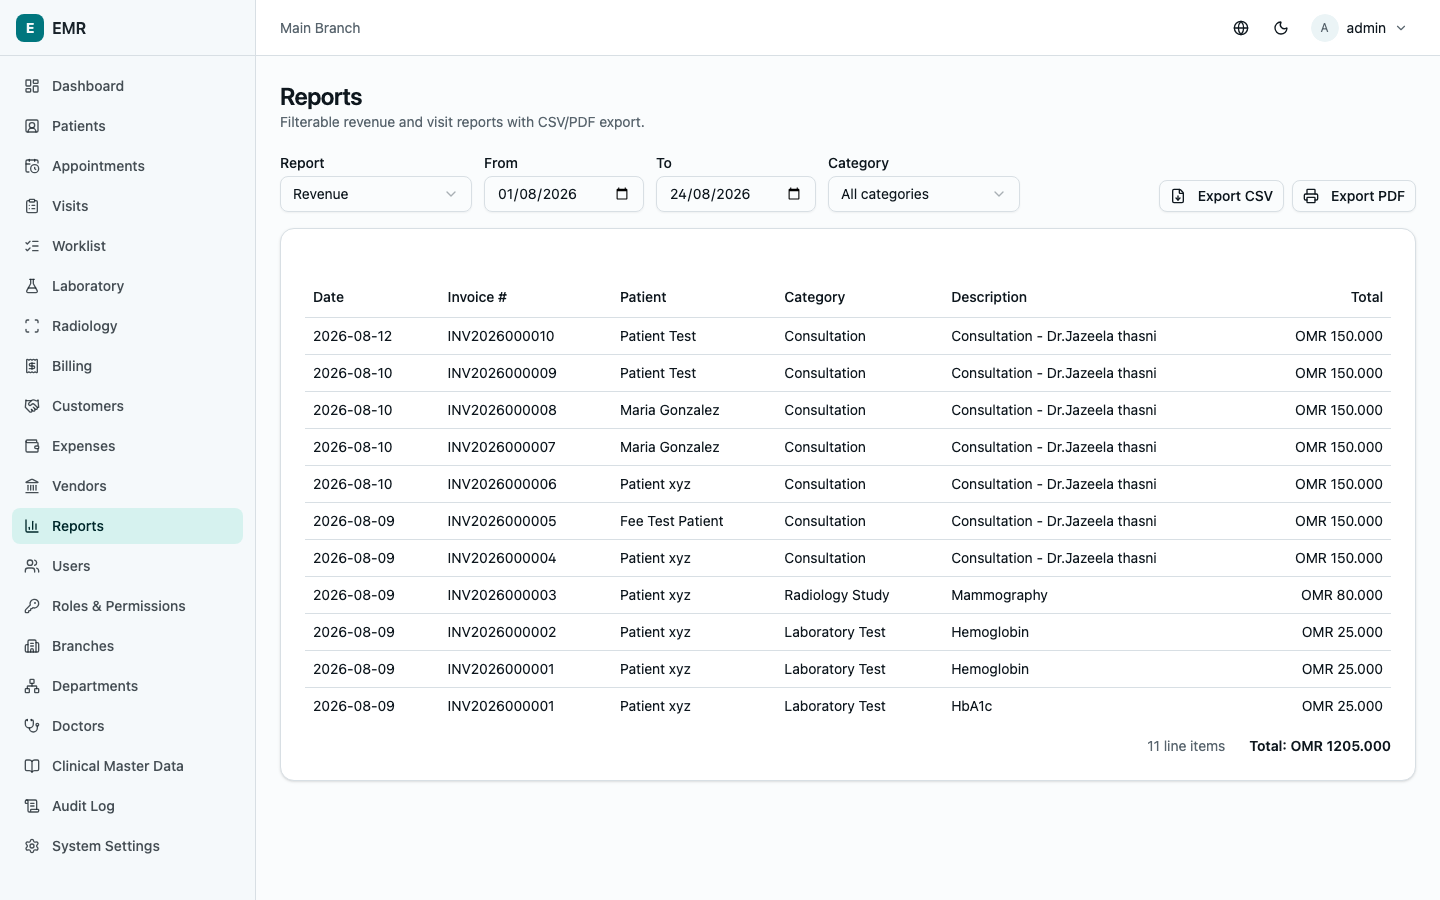Click the Radiology Study category cell
This screenshot has height=900, width=1440.
[x=837, y=595]
